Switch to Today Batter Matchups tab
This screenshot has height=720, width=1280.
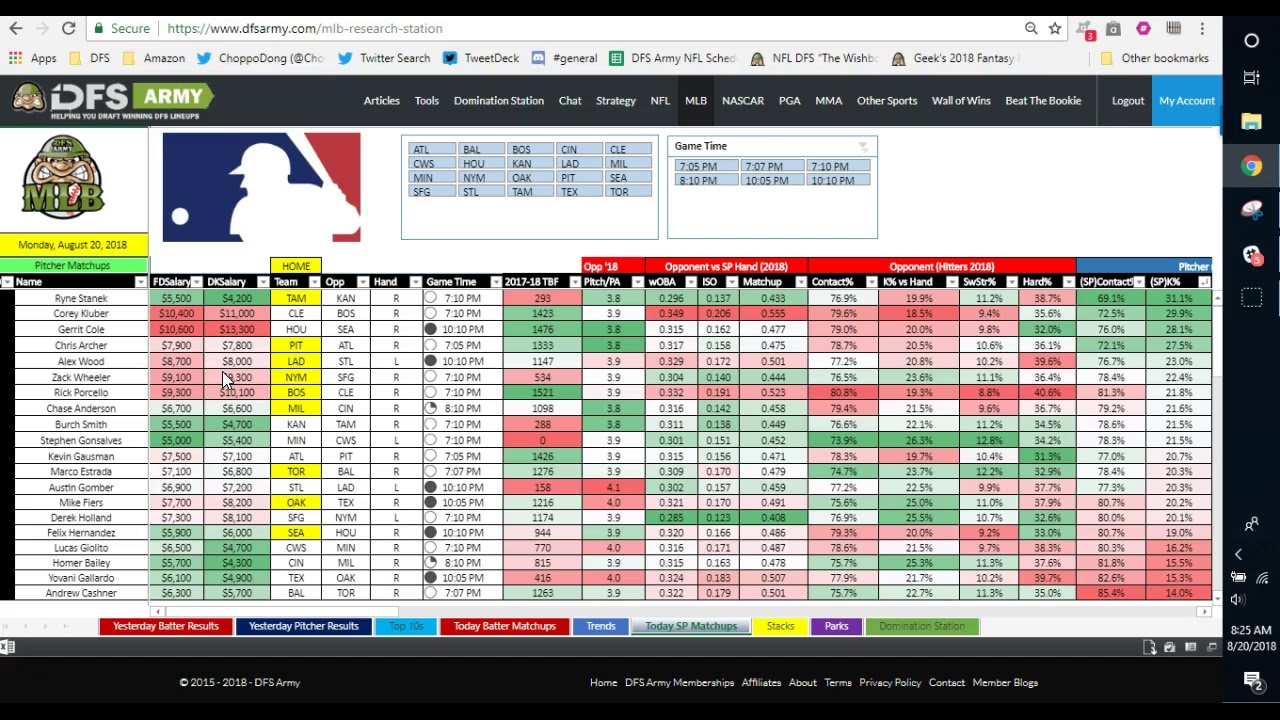click(x=504, y=627)
